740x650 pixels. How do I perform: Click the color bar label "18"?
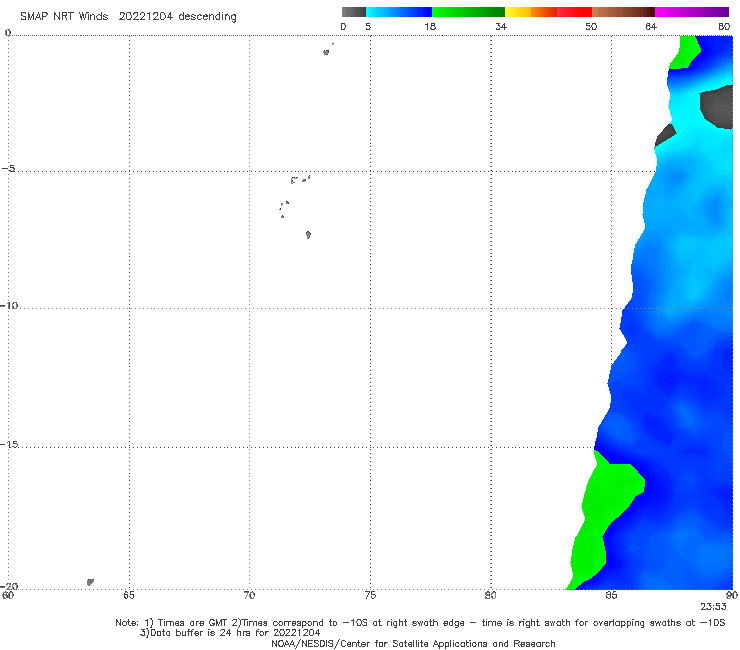[430, 26]
